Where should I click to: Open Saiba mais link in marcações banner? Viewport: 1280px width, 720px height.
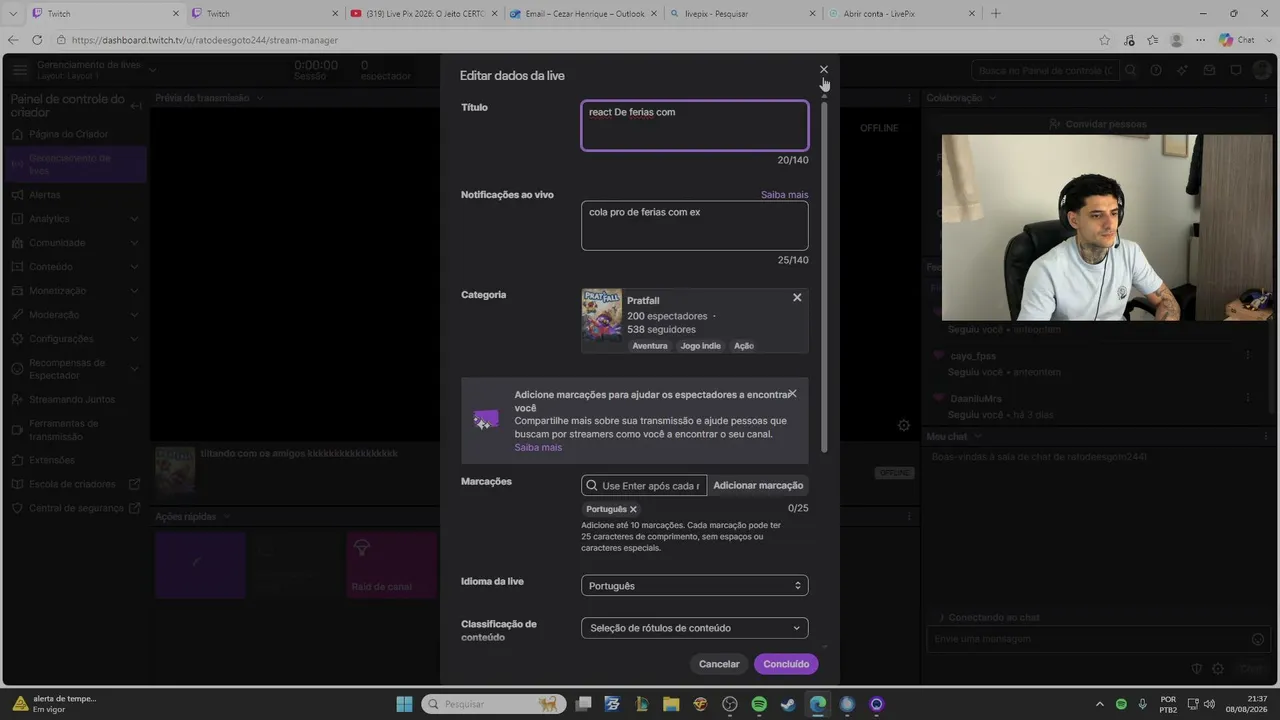click(538, 447)
